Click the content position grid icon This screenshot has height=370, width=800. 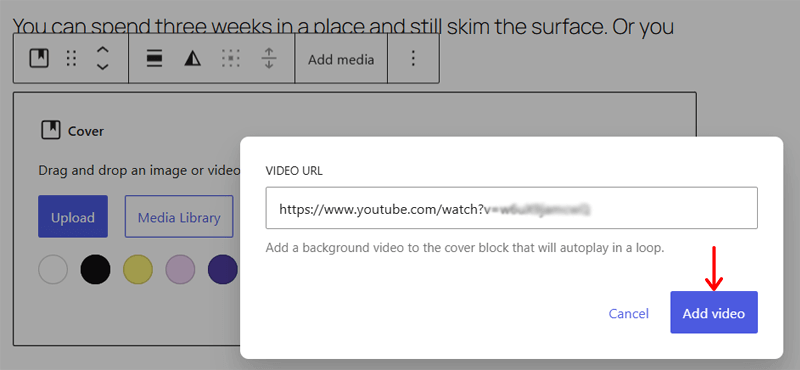[231, 59]
